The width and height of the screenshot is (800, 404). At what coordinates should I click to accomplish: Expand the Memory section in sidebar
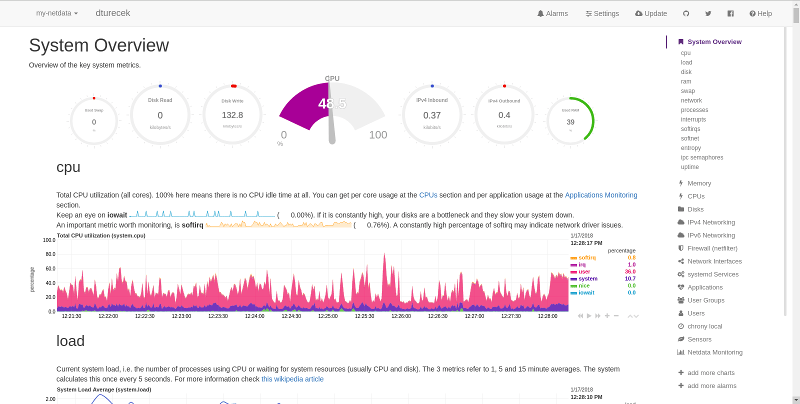(x=699, y=183)
